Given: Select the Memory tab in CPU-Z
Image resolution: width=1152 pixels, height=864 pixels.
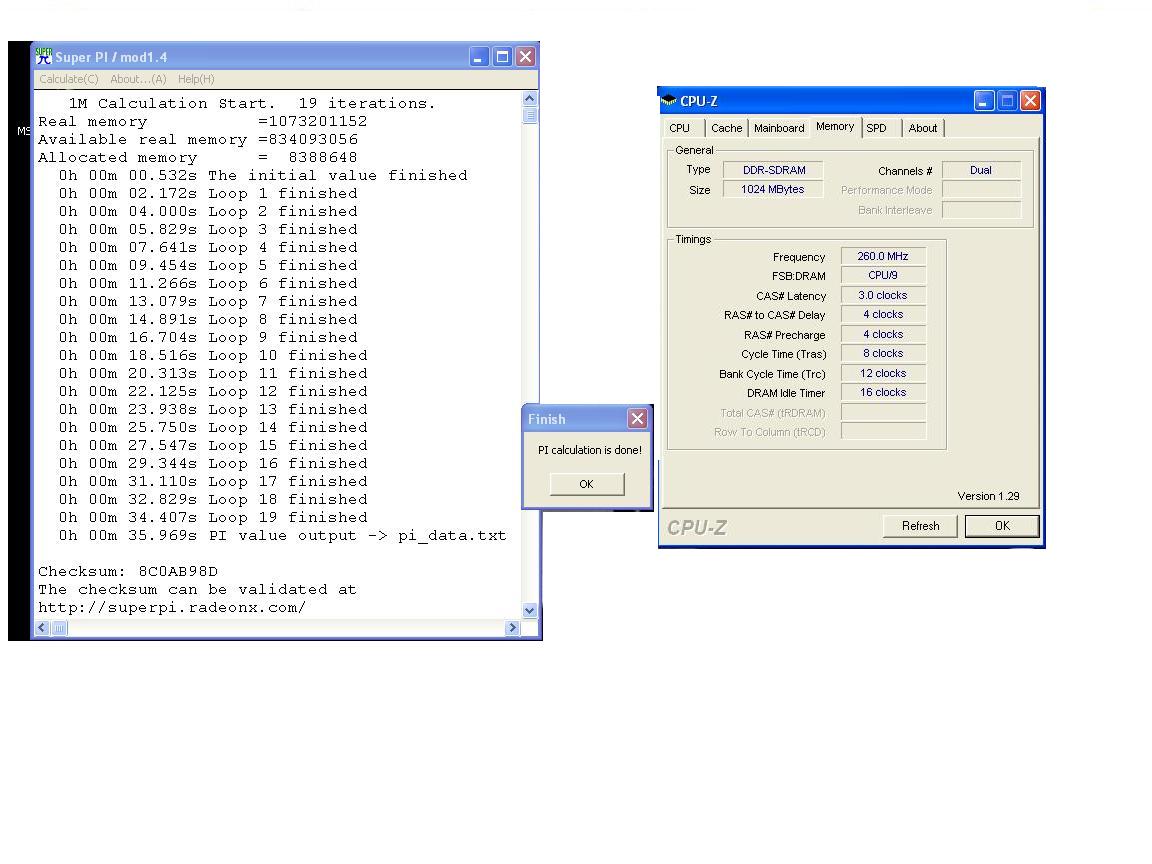Looking at the screenshot, I should click(x=835, y=126).
